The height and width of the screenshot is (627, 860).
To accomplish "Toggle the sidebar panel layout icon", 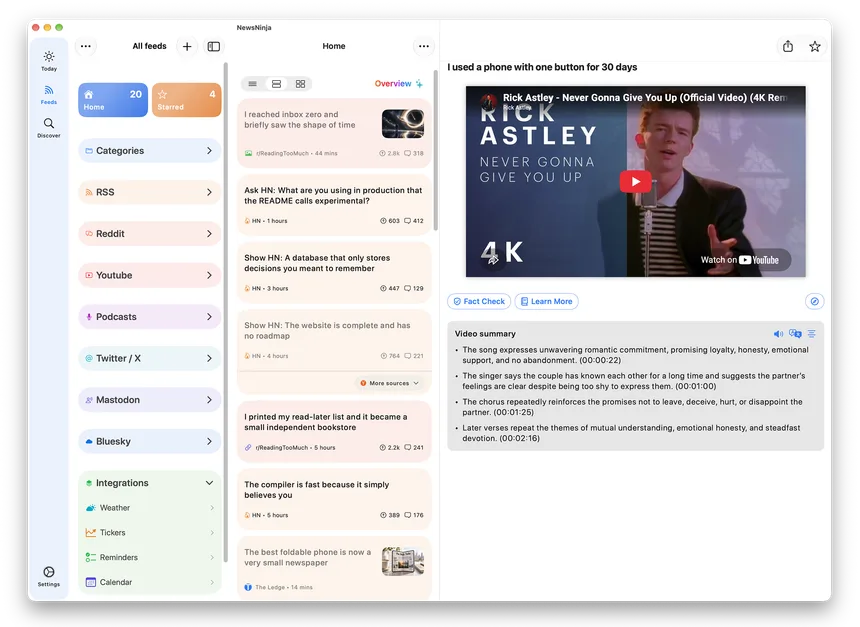I will [214, 47].
